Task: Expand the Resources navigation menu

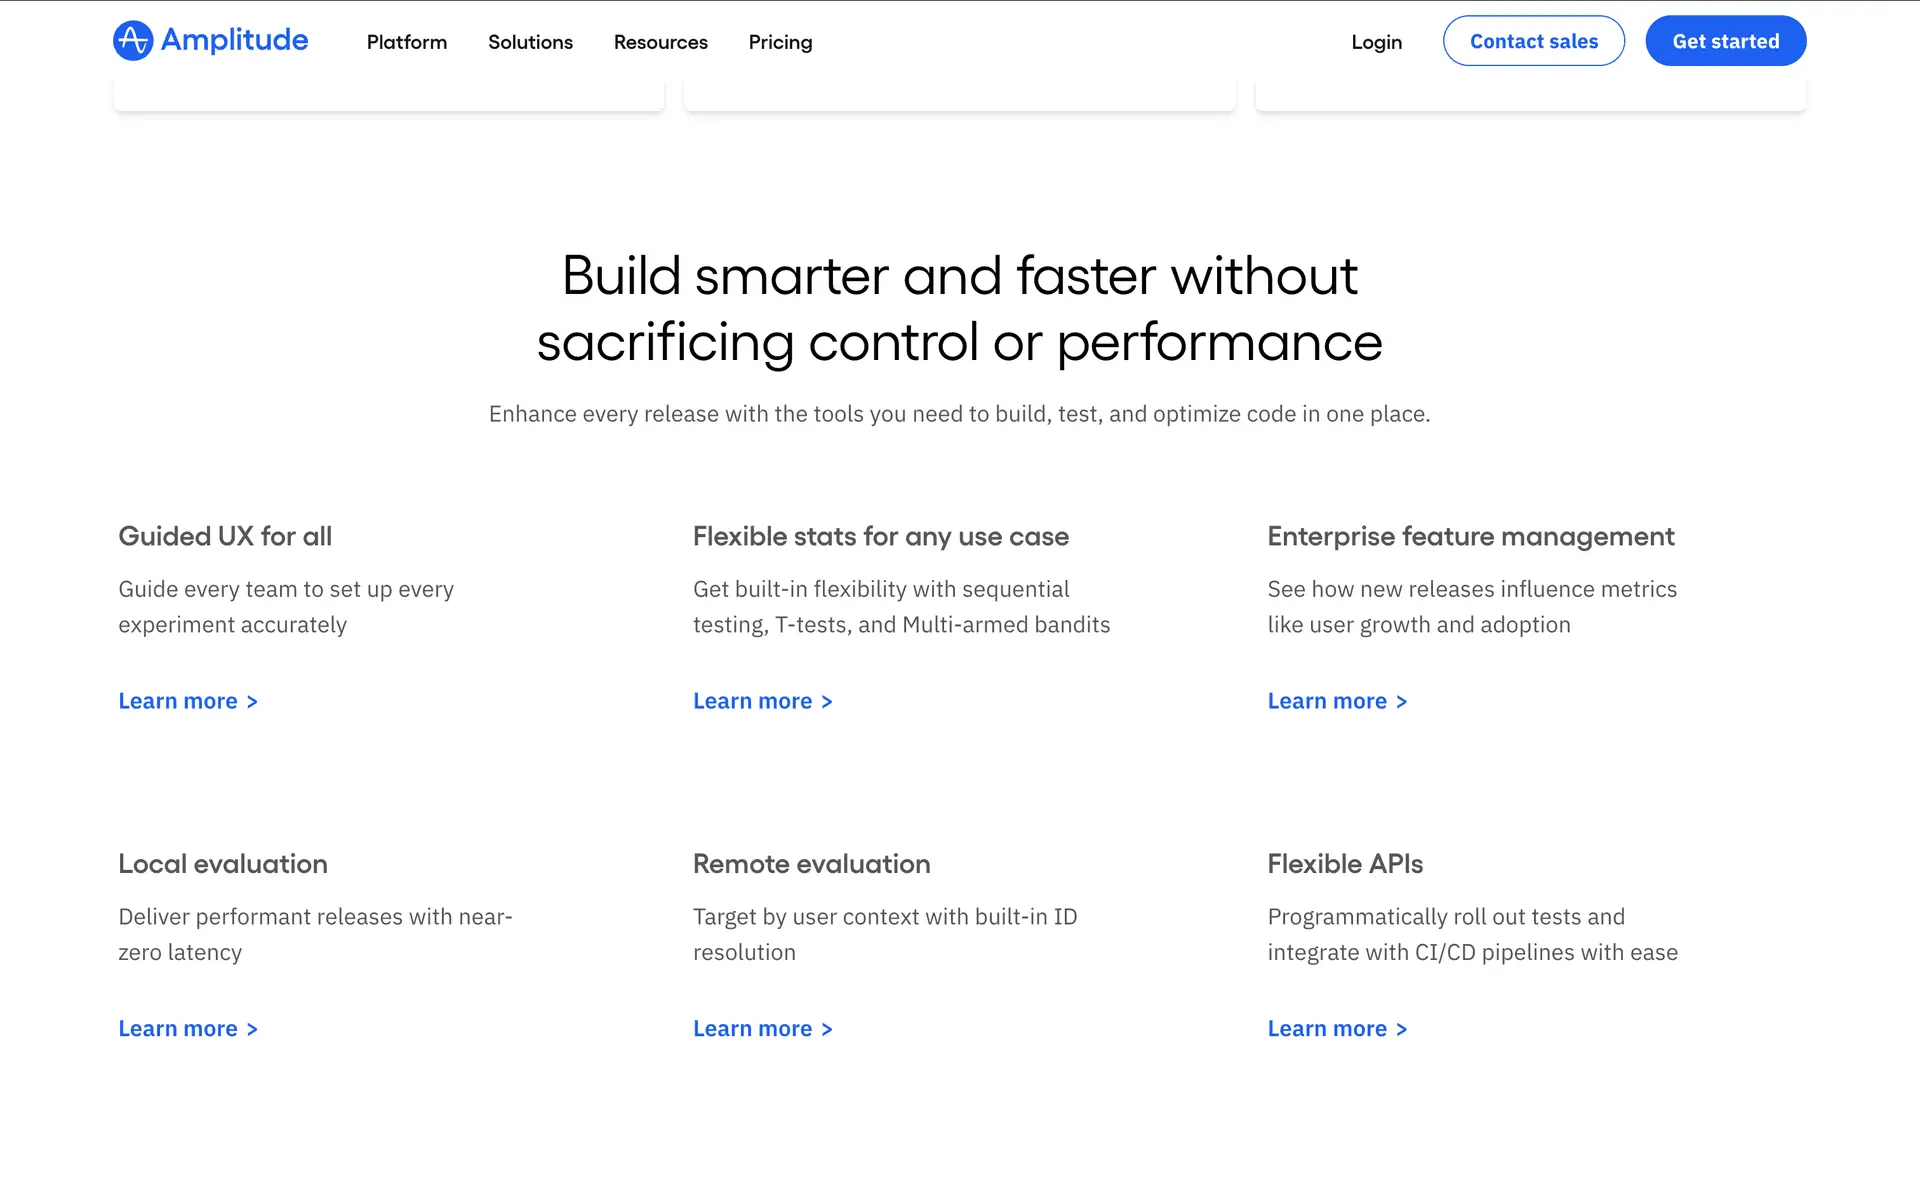Action: pyautogui.click(x=660, y=42)
